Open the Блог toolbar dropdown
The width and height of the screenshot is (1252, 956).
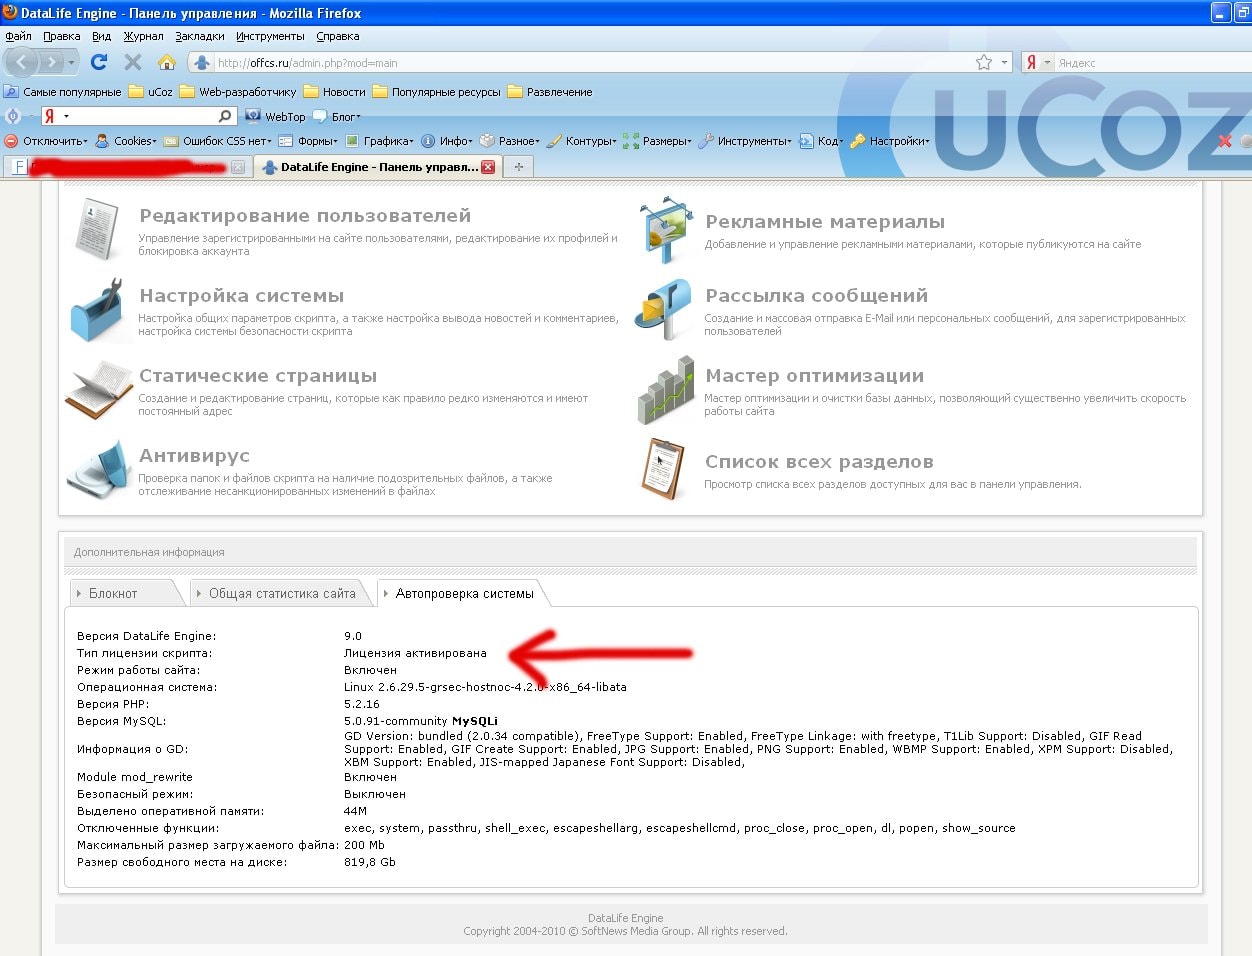coord(337,116)
